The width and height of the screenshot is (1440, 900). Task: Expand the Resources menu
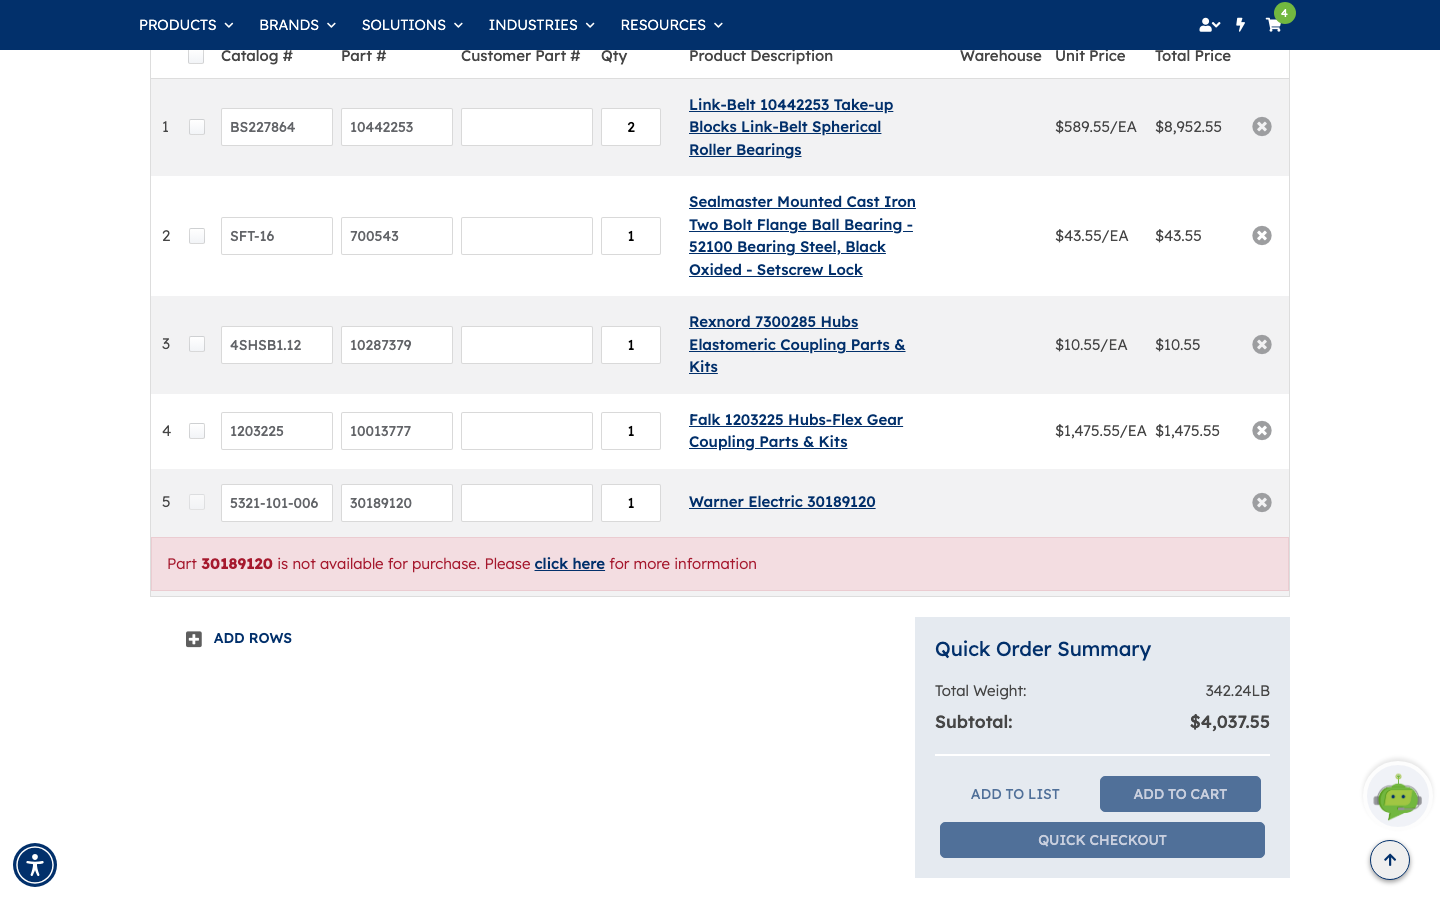tap(671, 25)
